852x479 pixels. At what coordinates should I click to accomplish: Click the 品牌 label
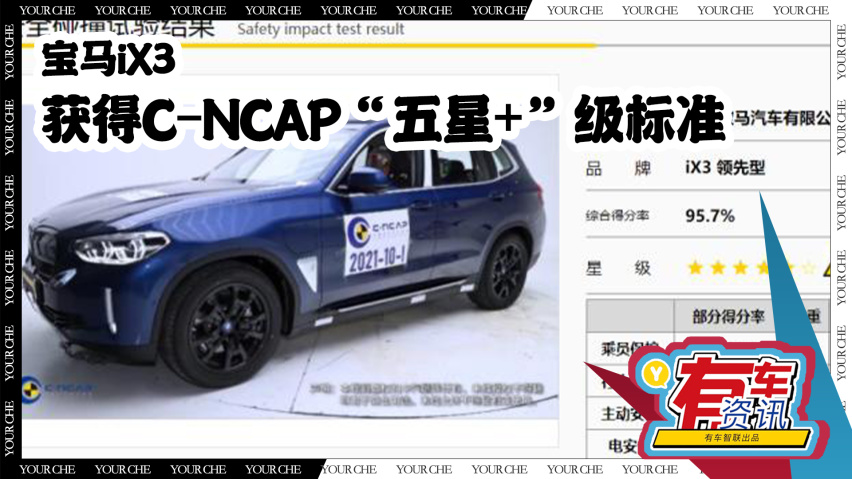(x=618, y=168)
